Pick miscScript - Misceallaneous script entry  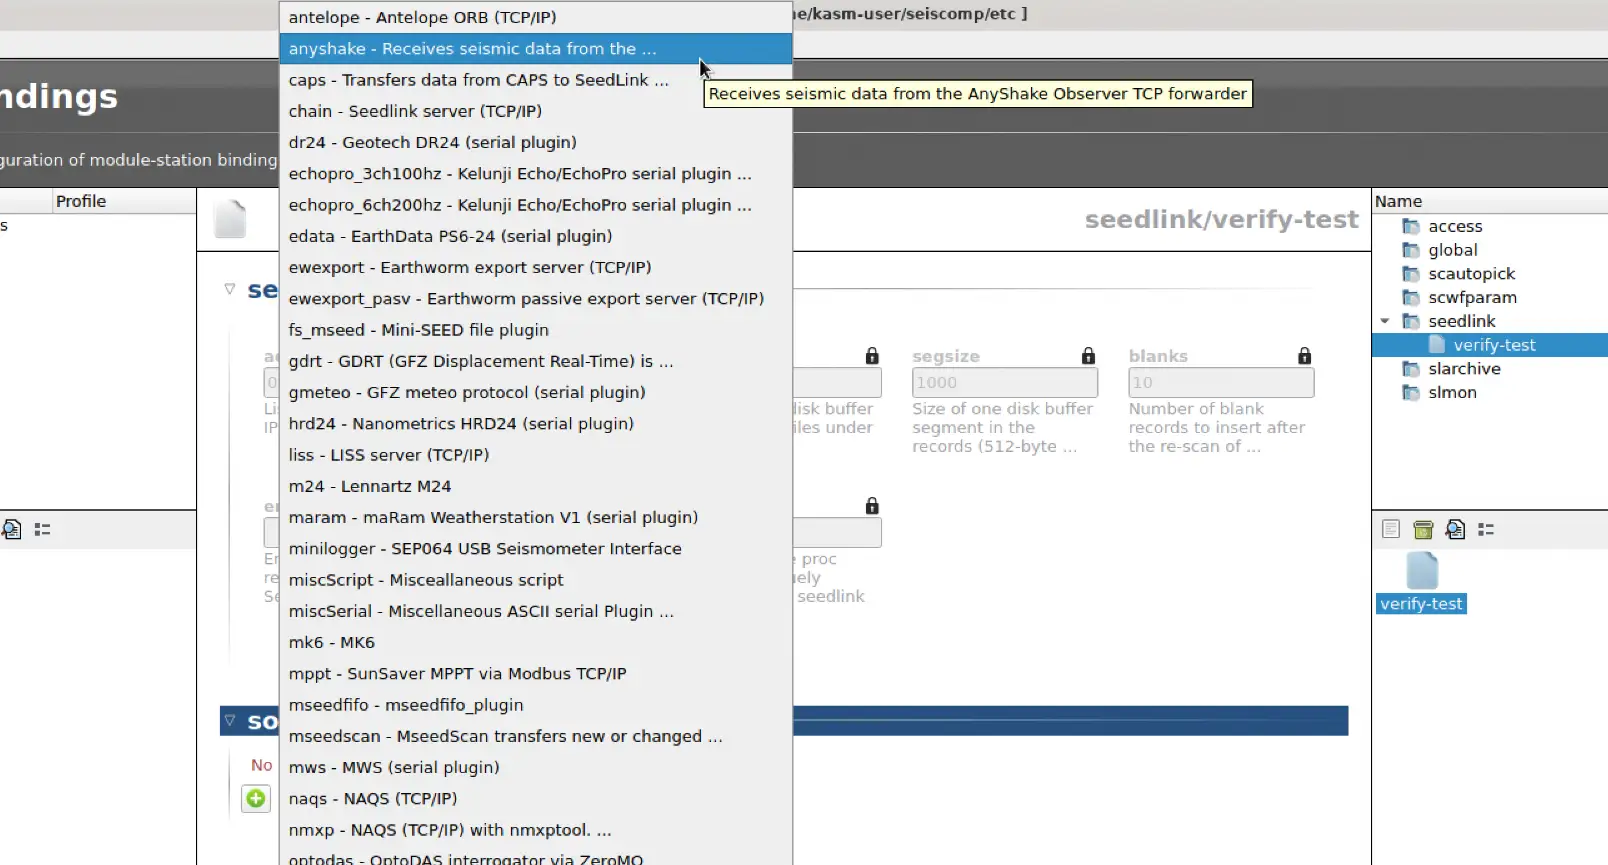536,580
